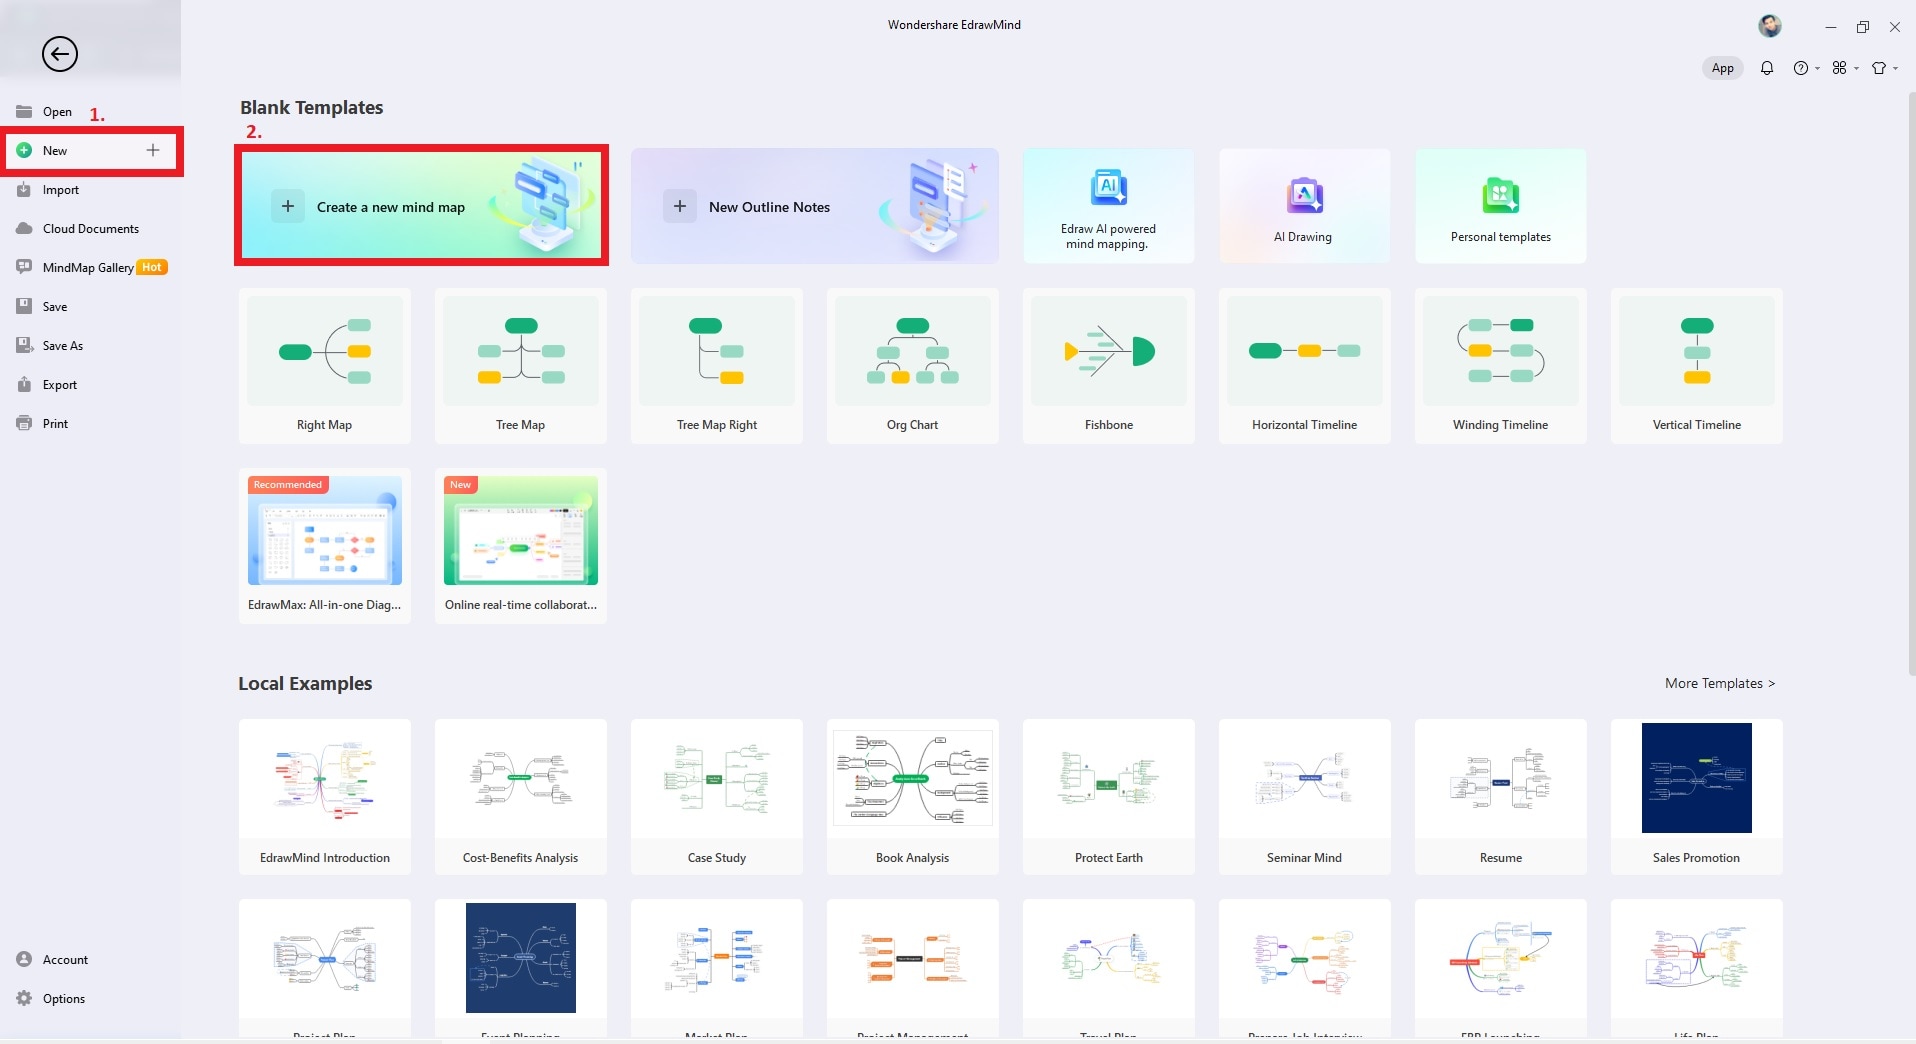1916x1044 pixels.
Task: Click the green New plus icon
Action: 24,150
